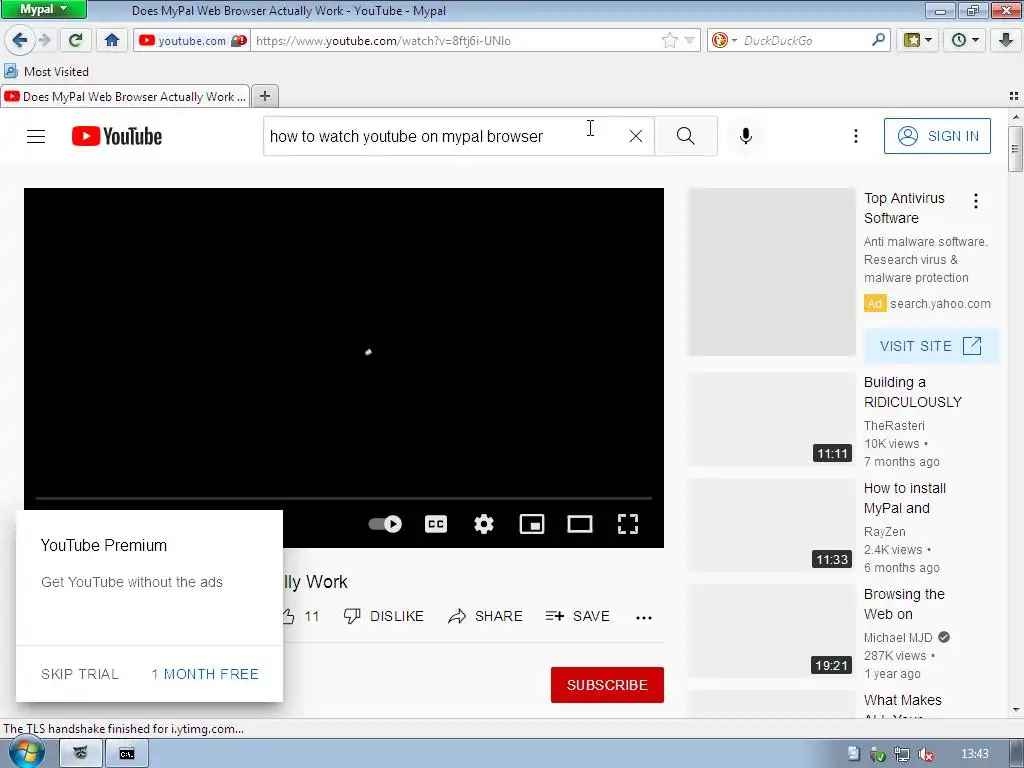This screenshot has width=1024, height=768.
Task: Open the YouTube hamburger guide menu
Action: click(36, 136)
